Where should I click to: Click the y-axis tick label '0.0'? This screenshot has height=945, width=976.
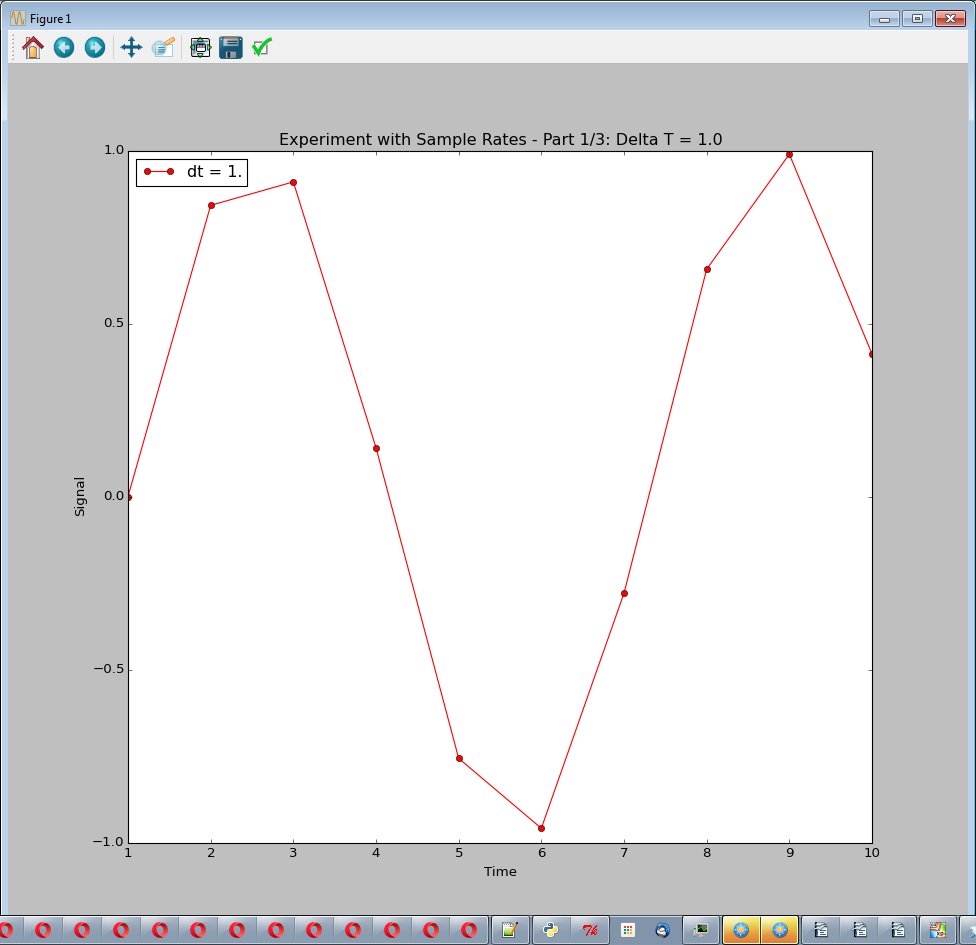click(114, 496)
